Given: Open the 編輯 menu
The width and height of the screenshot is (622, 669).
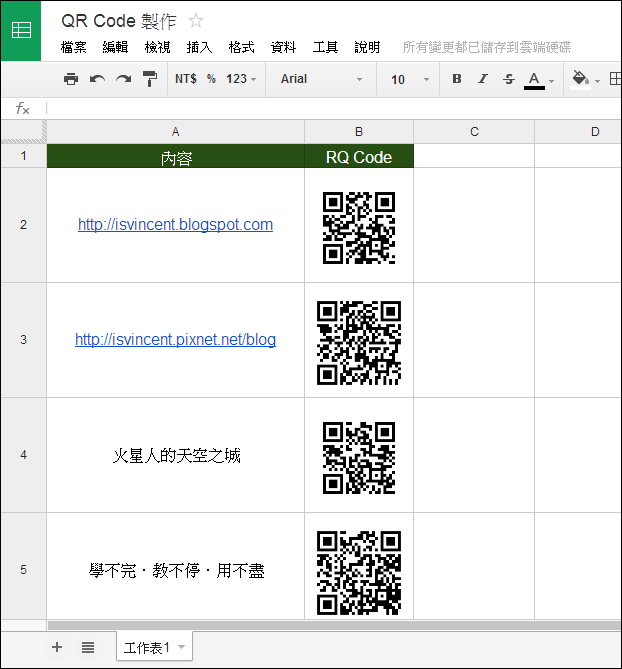Looking at the screenshot, I should coord(116,47).
